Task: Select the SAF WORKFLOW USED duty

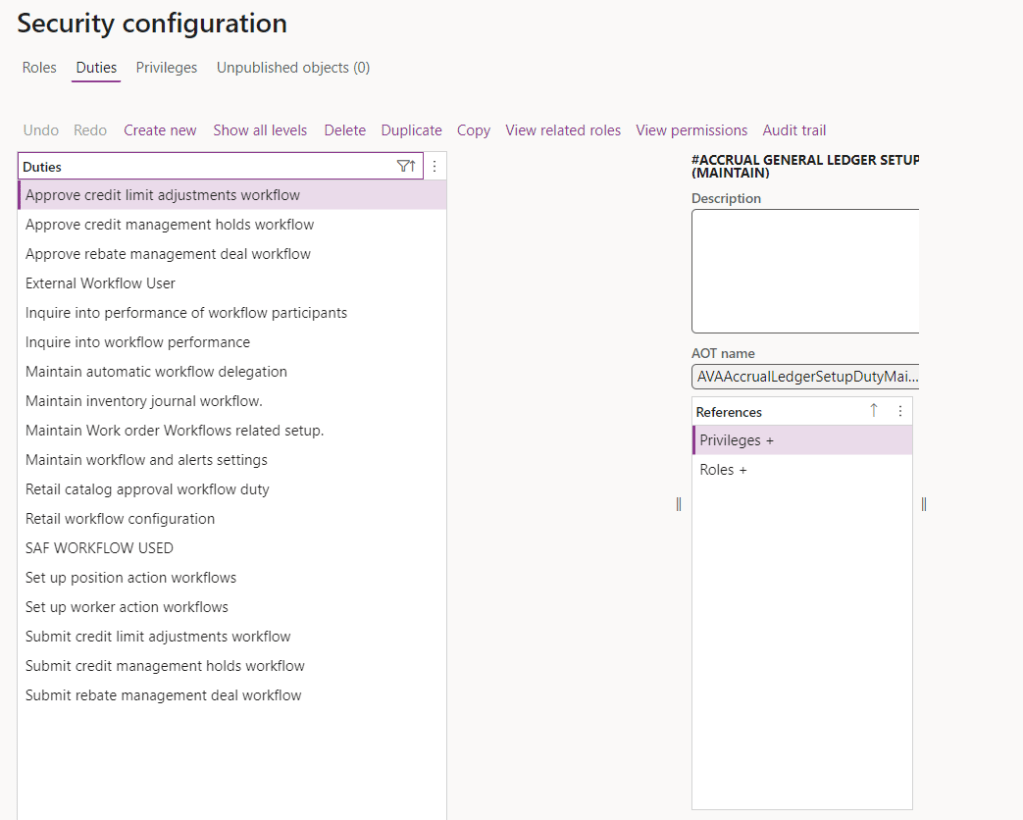Action: (99, 548)
